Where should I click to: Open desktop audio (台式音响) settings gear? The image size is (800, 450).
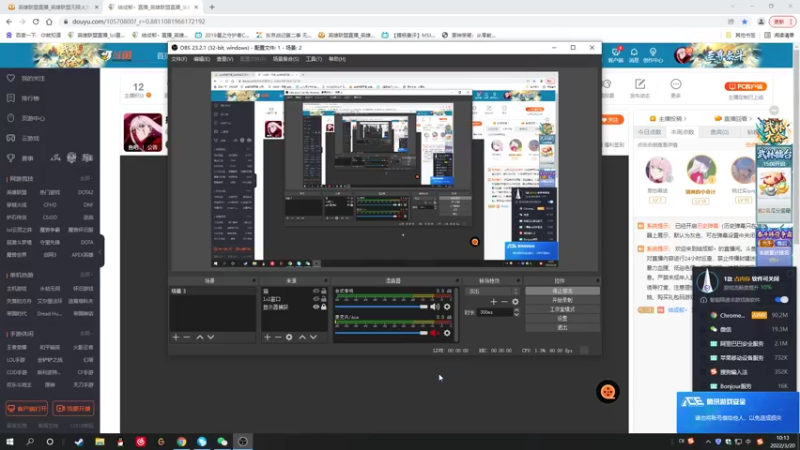[x=447, y=307]
